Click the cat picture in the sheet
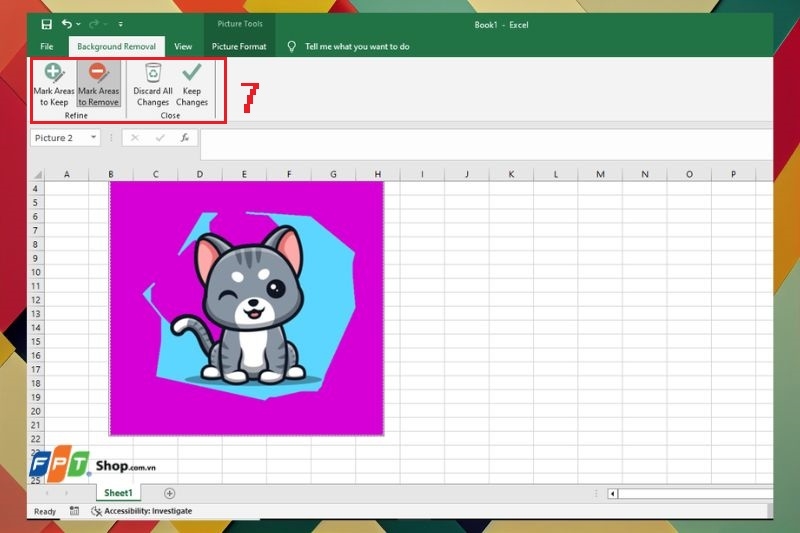This screenshot has height=533, width=800. coord(246,308)
